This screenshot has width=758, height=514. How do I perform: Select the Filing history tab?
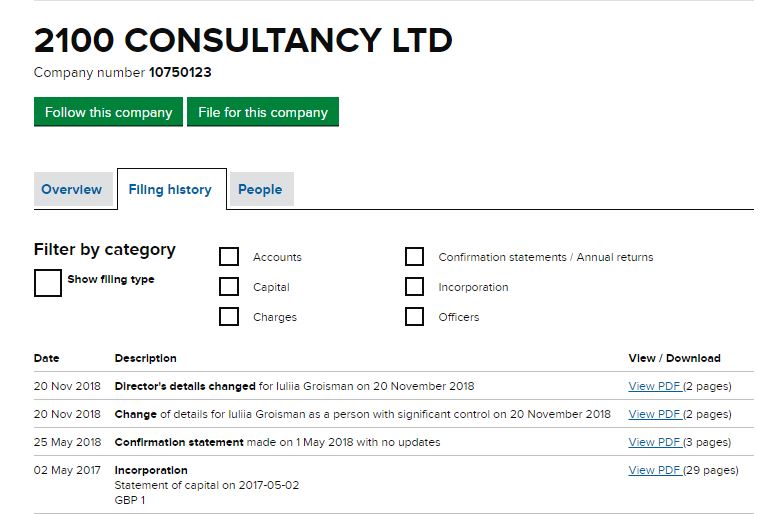tap(170, 190)
